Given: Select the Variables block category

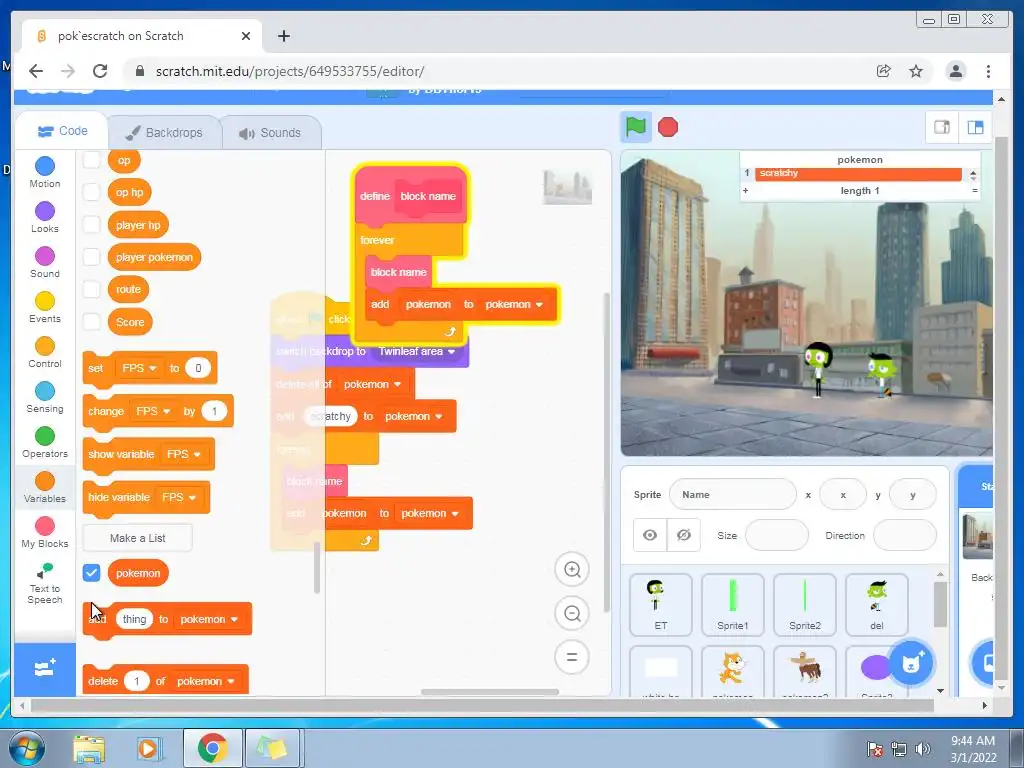Looking at the screenshot, I should click(44, 488).
